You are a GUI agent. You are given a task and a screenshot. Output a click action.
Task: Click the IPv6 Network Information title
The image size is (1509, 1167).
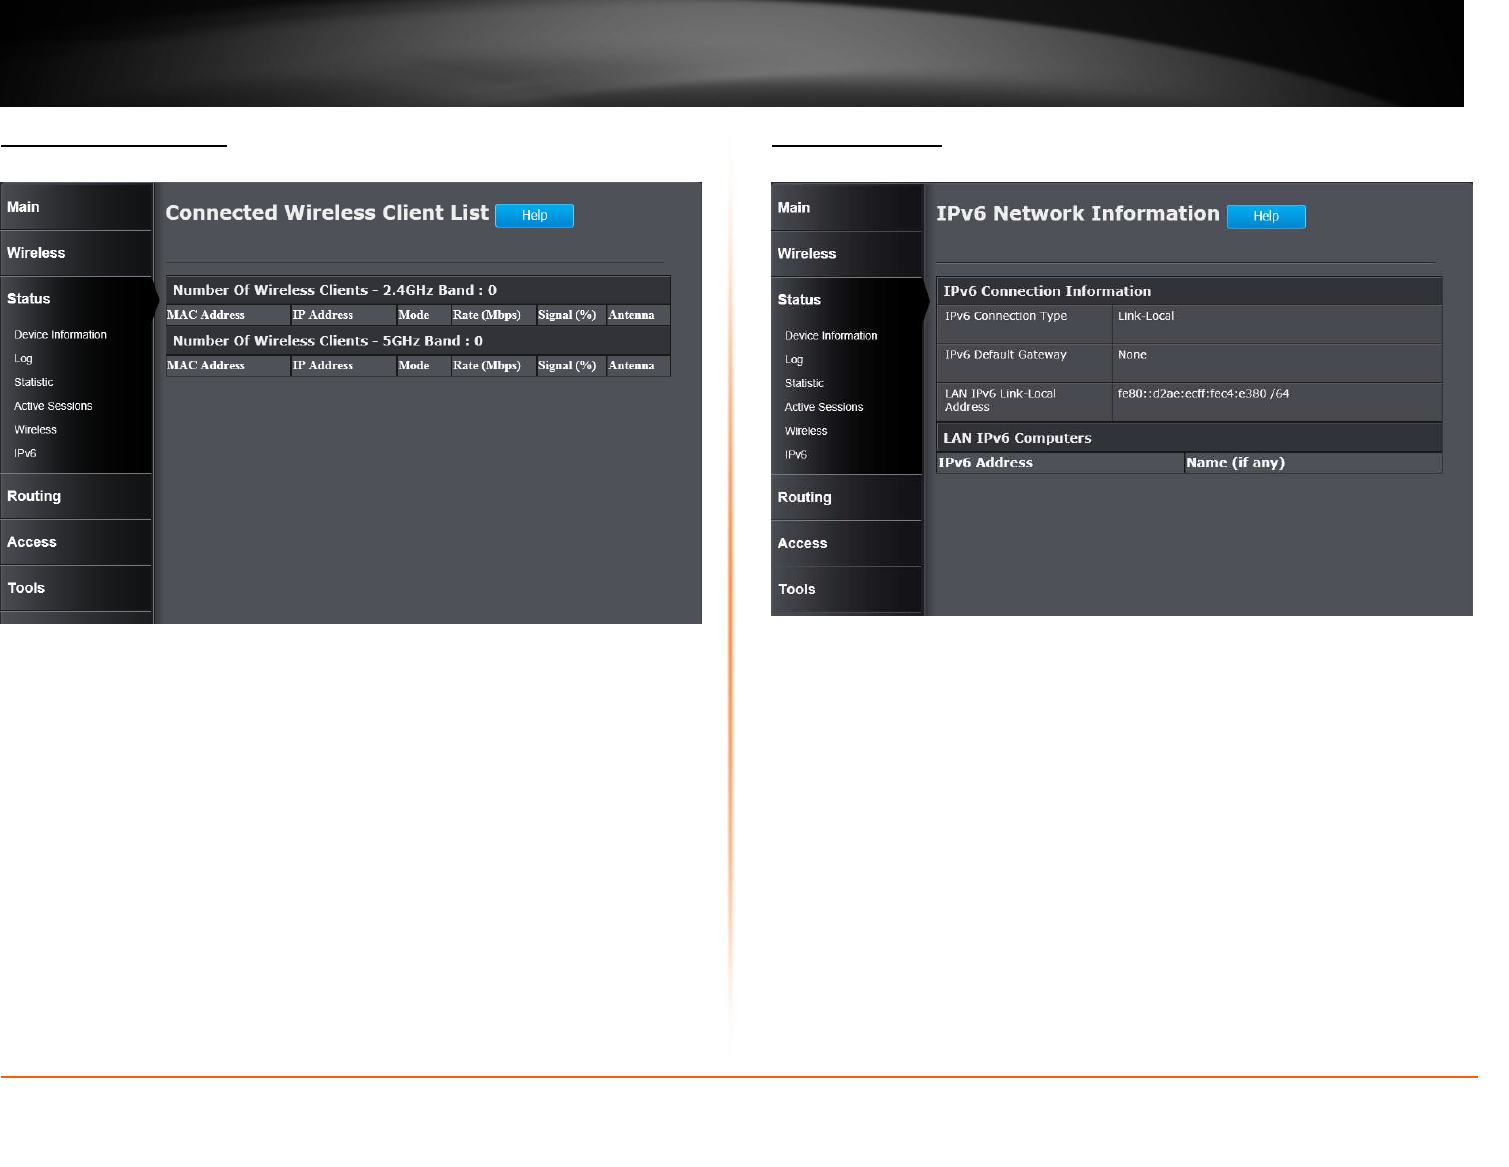pos(1078,214)
